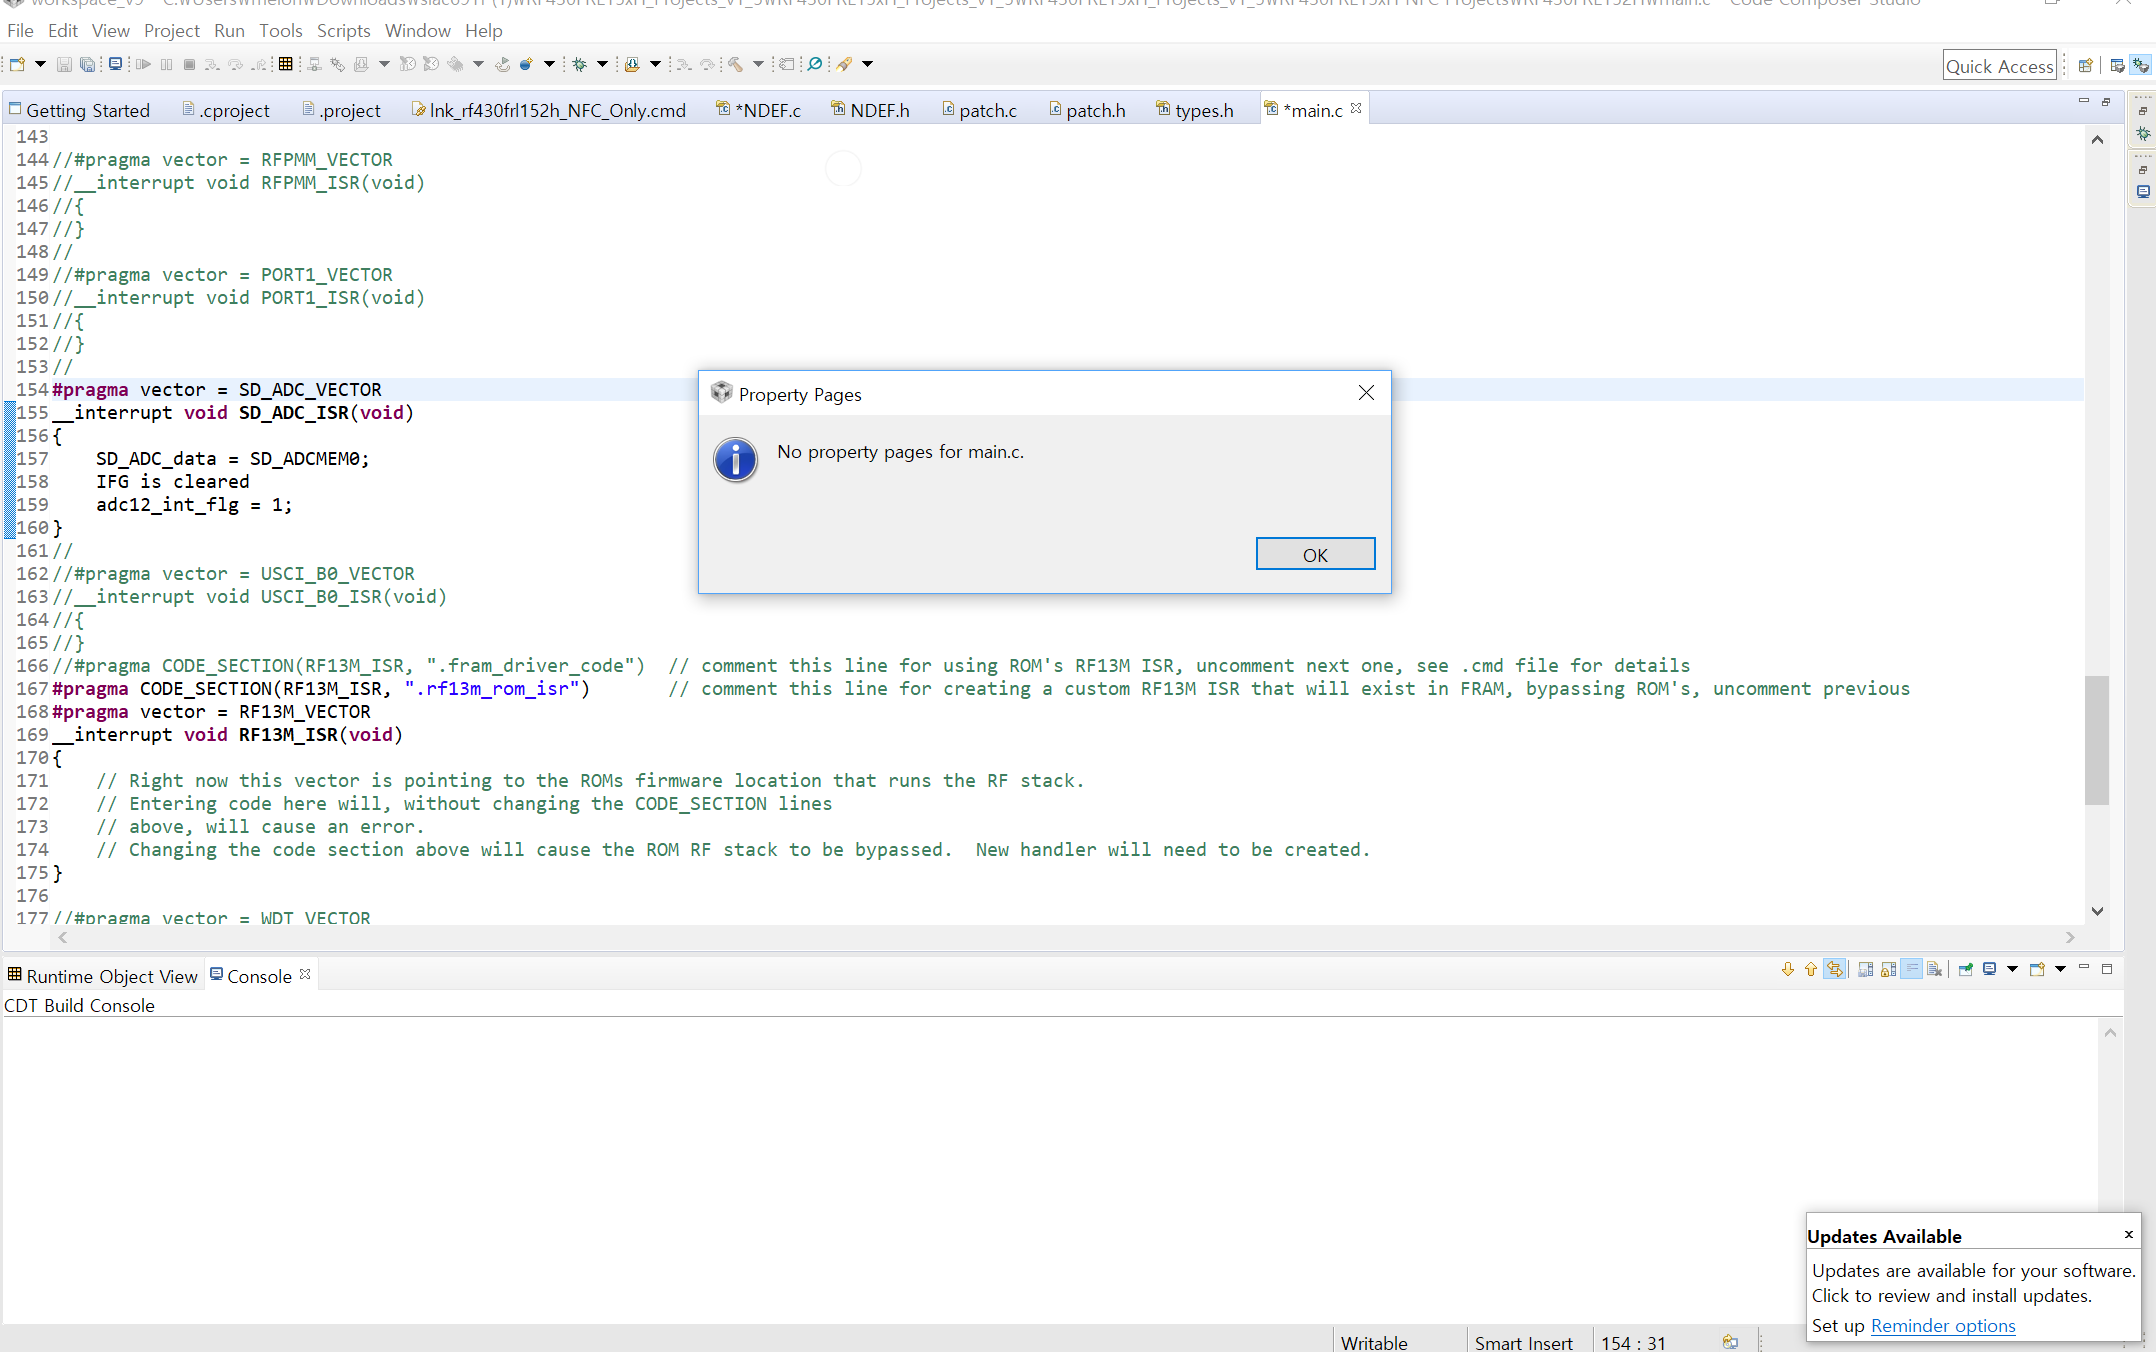Open the Display Selected Console dropdown arrow

tap(2013, 969)
